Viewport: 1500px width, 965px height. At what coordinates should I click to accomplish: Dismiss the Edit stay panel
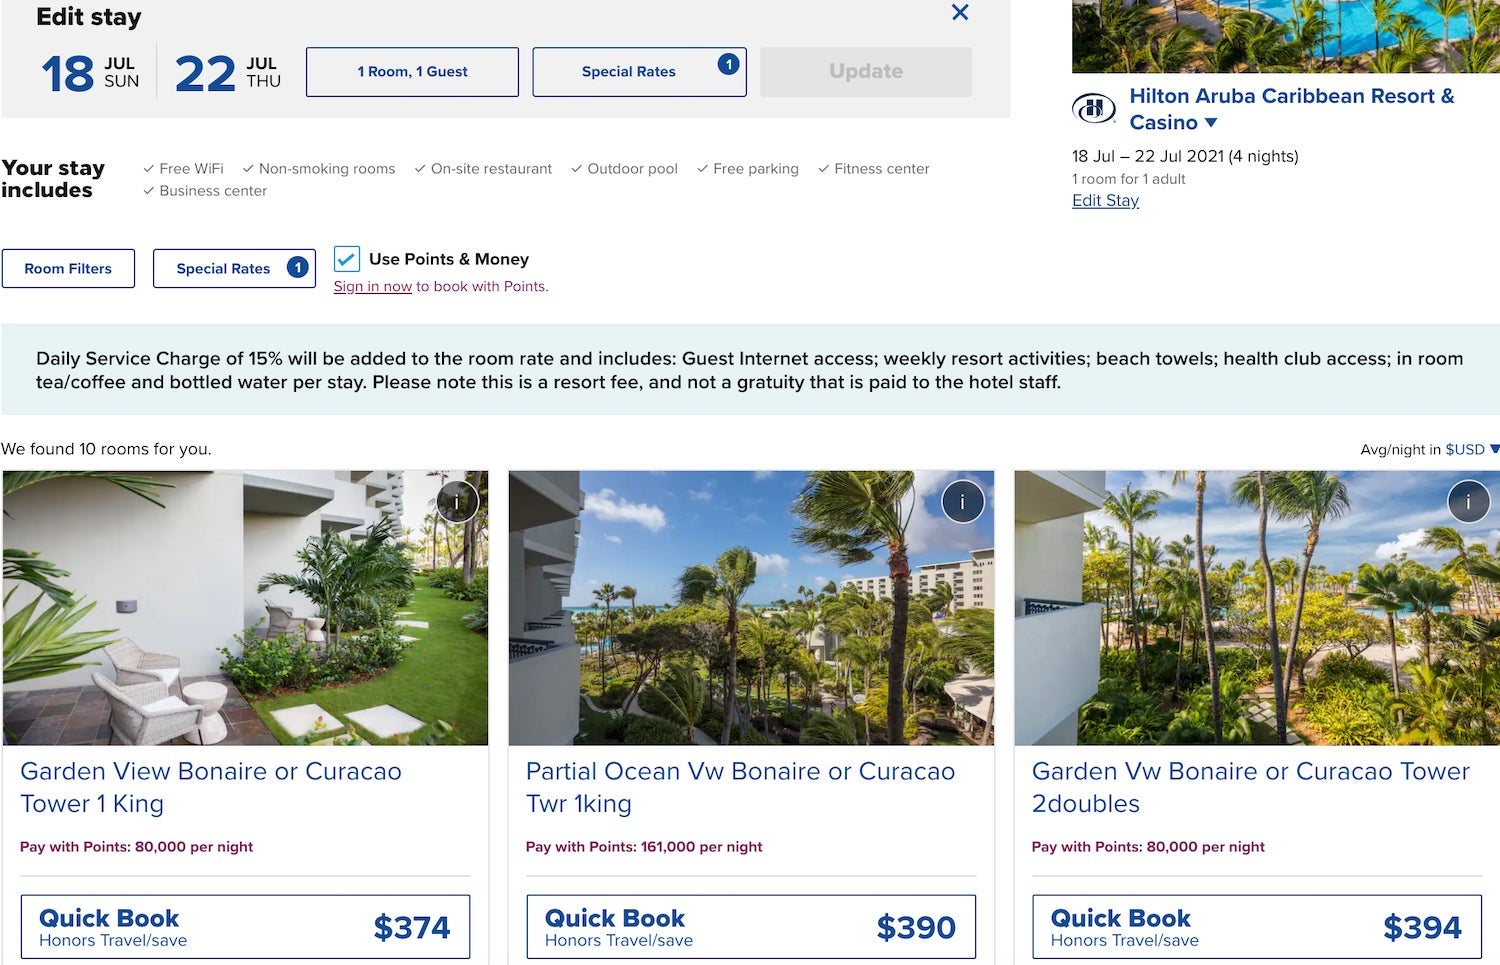point(959,13)
